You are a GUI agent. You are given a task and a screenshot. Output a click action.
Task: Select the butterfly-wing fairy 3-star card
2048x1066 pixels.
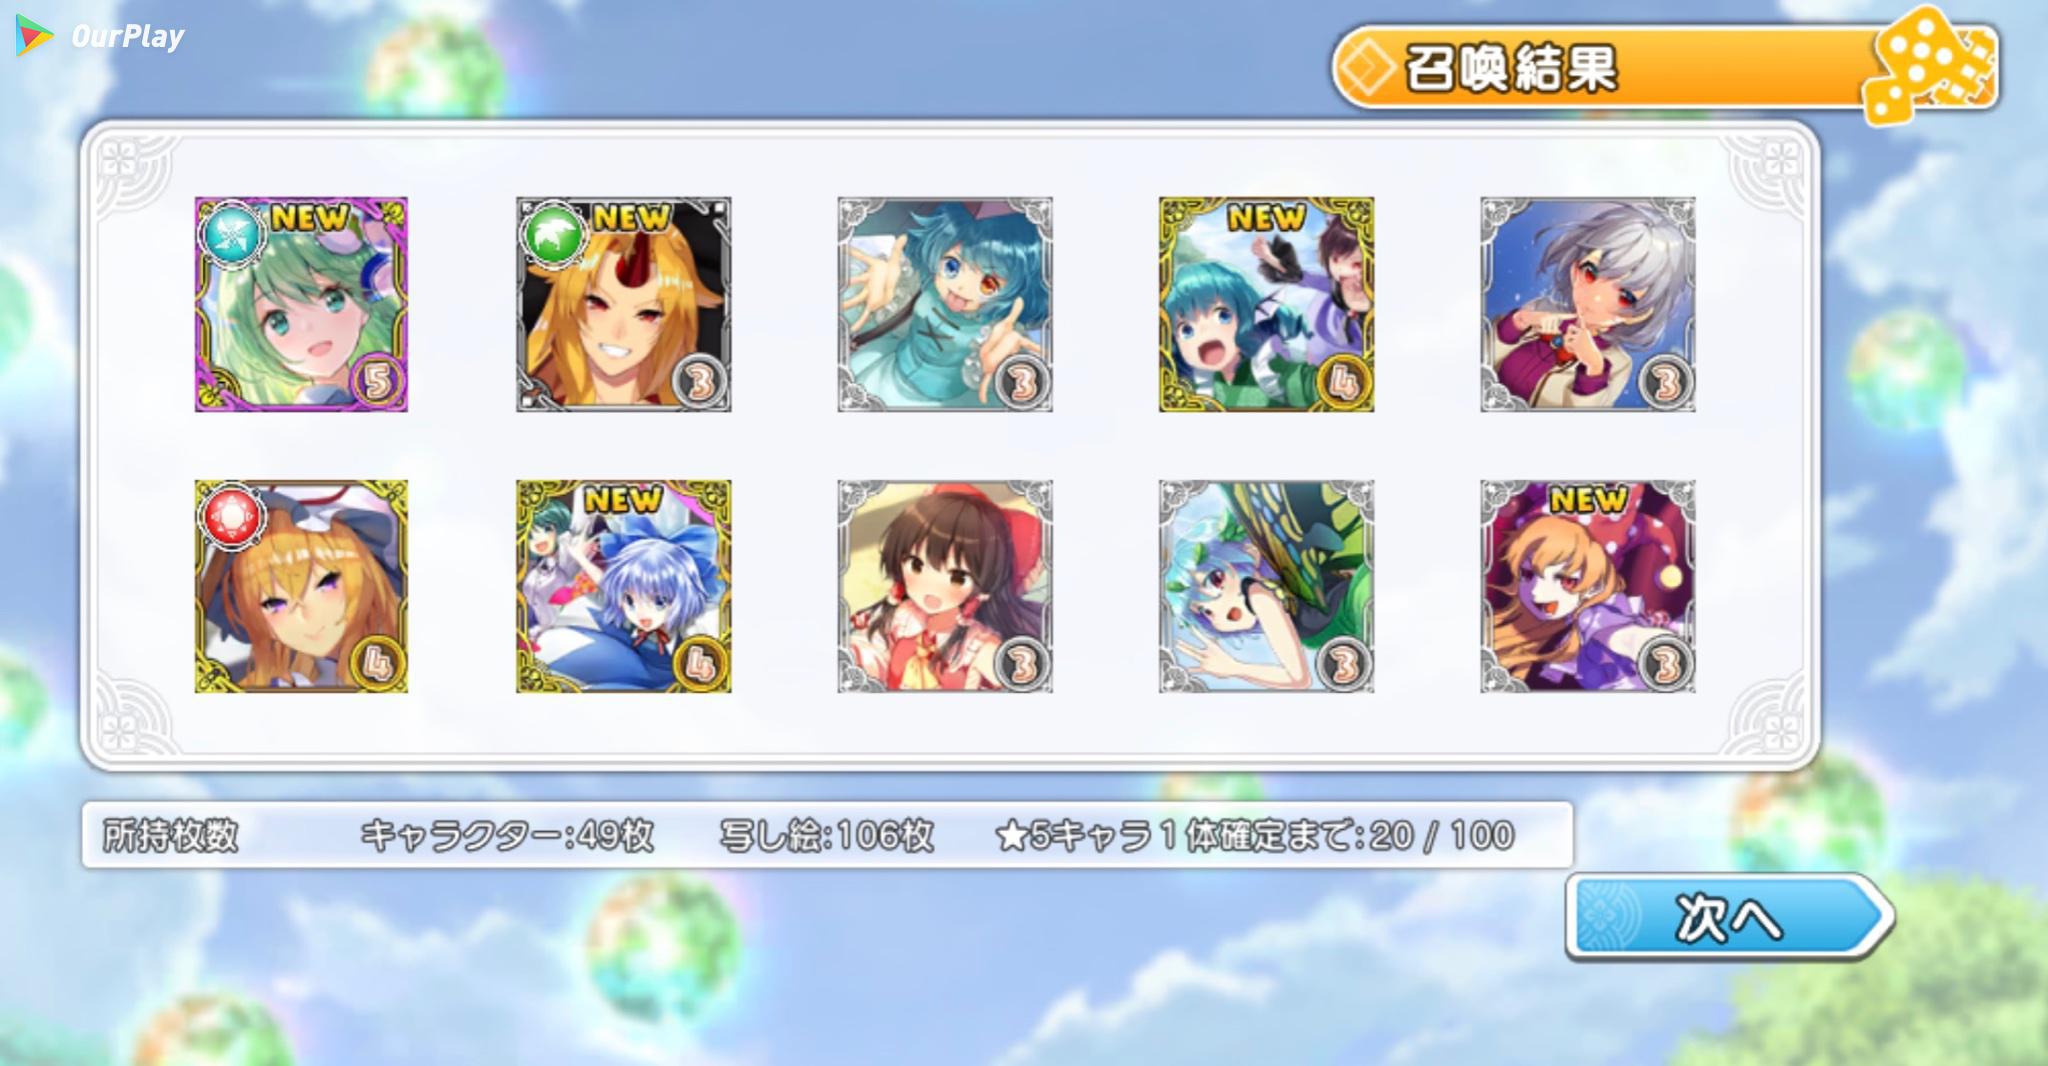point(1266,586)
